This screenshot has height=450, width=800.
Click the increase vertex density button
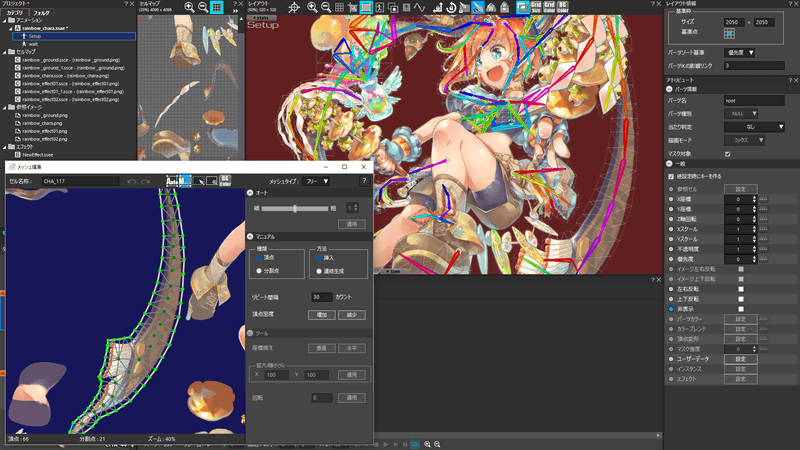(x=321, y=315)
